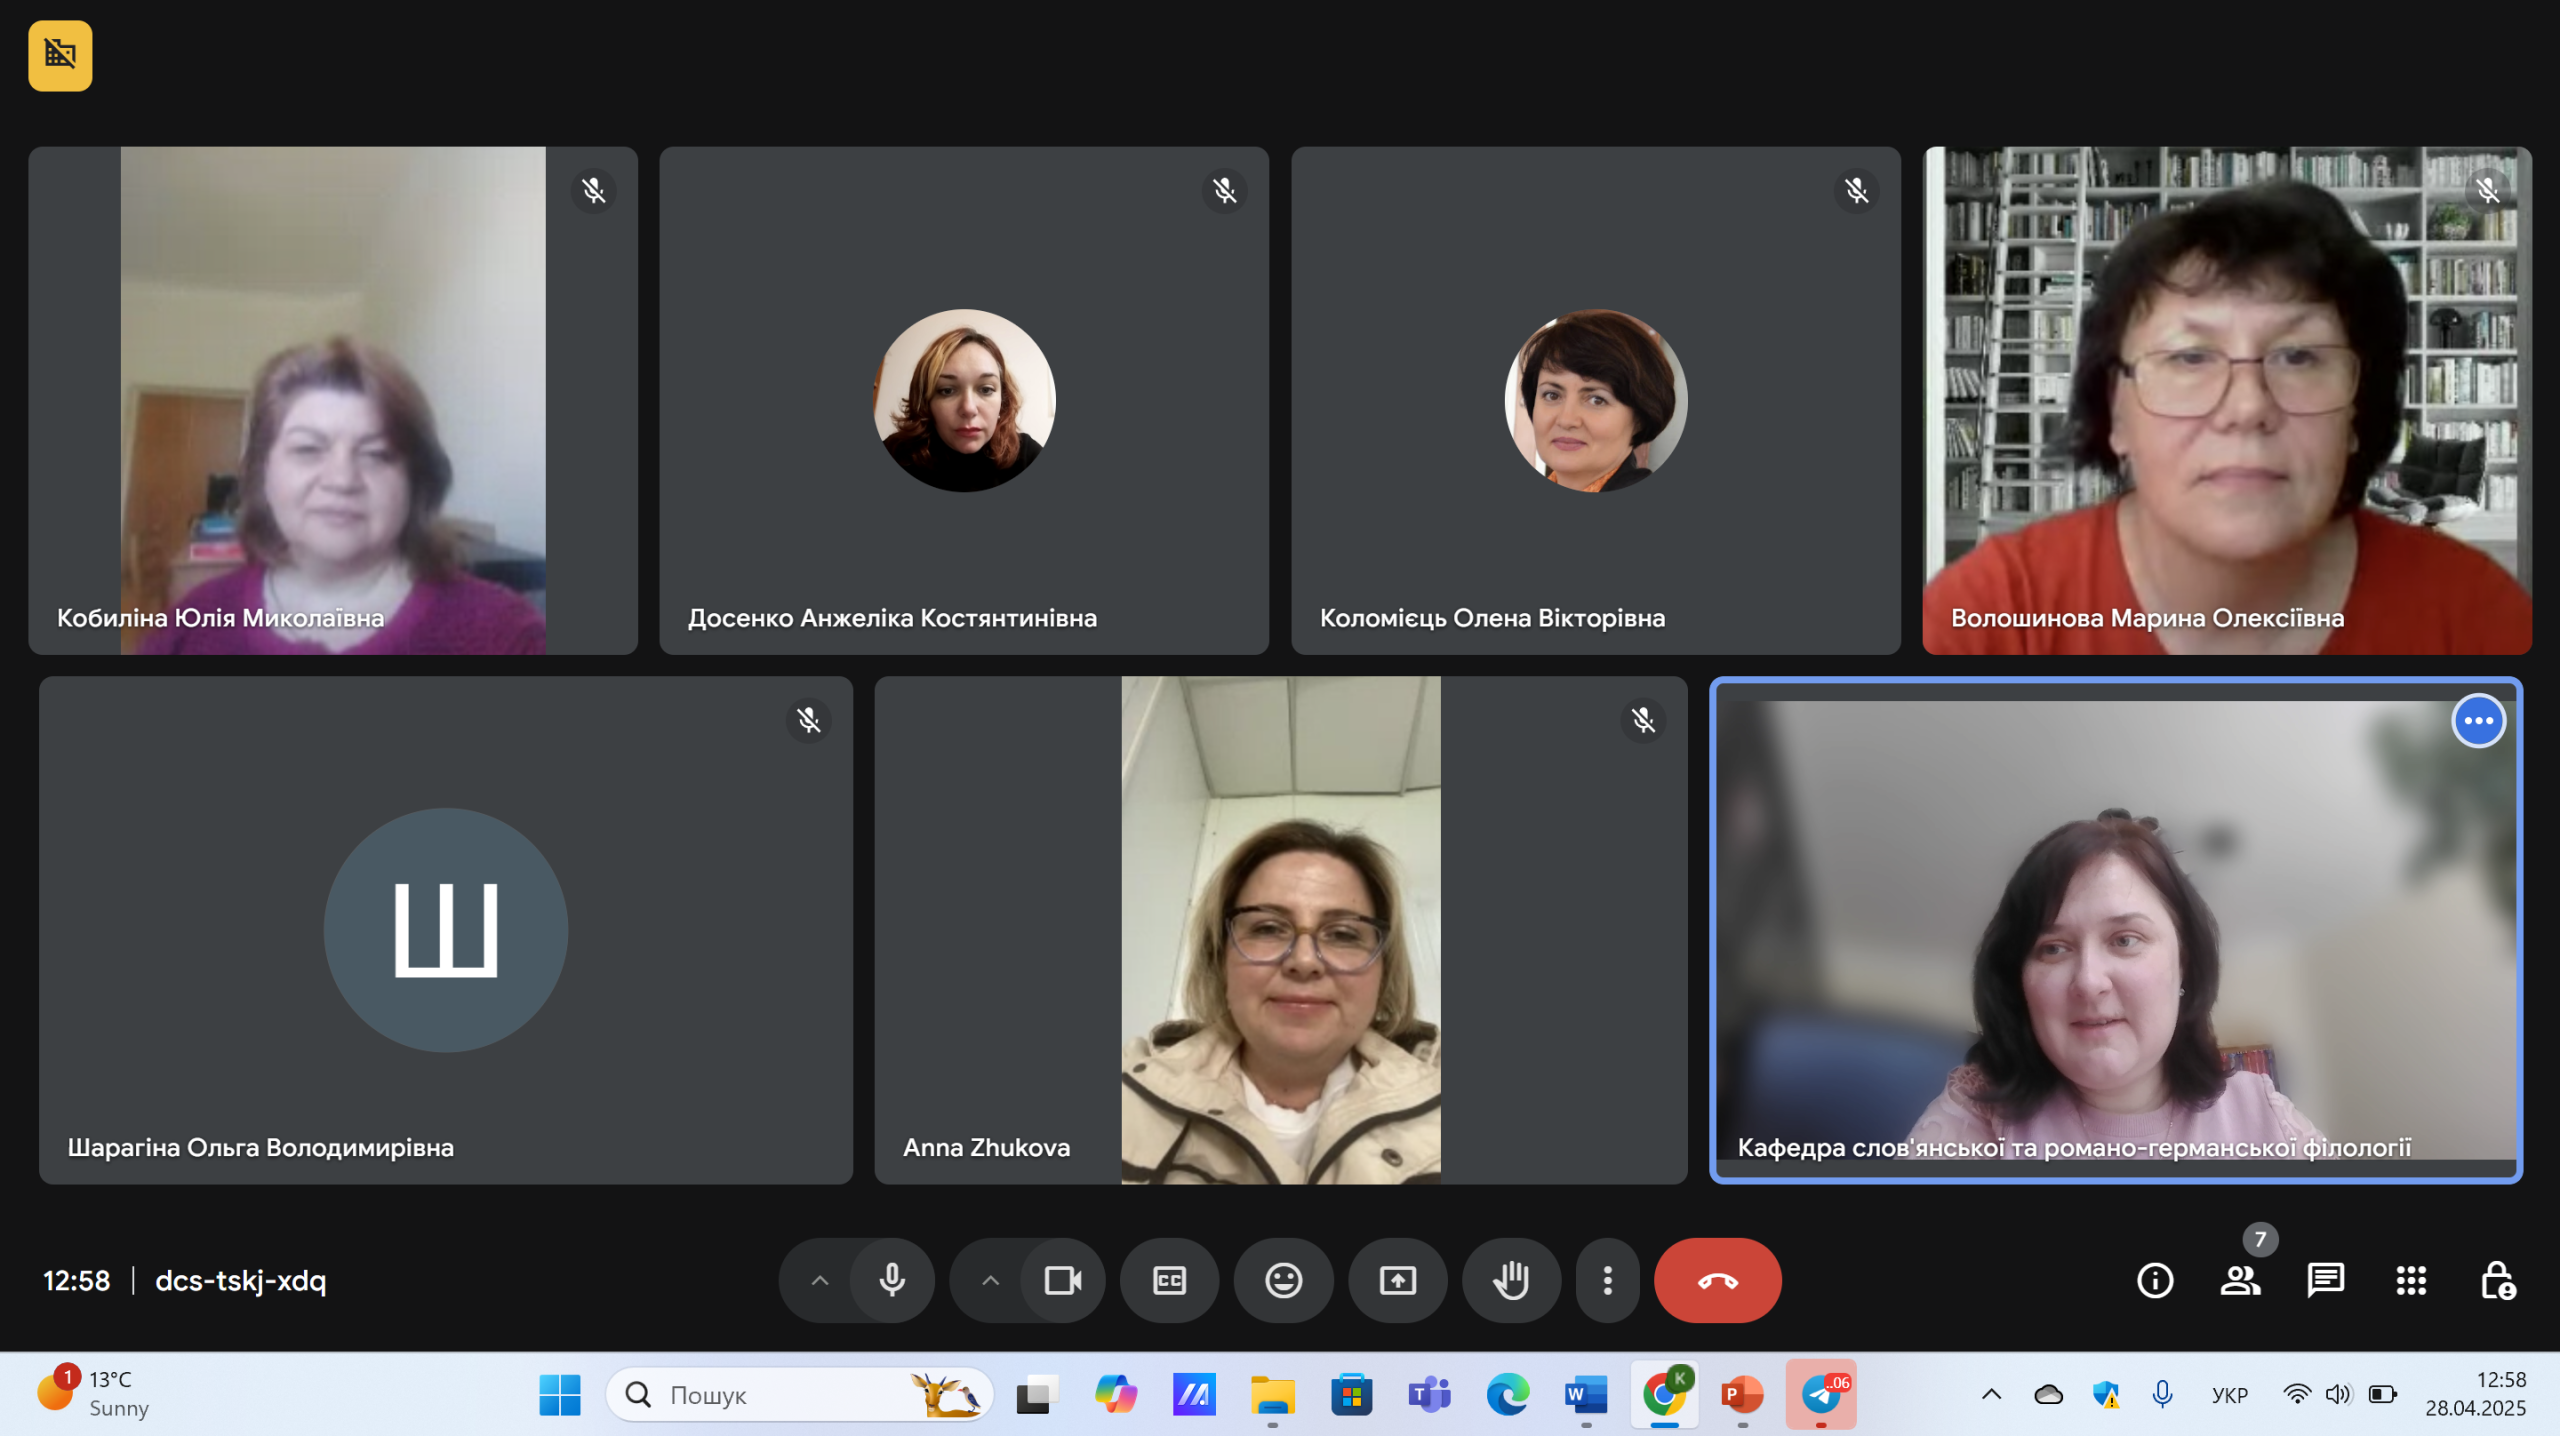Click the Пошук taskbar search field
This screenshot has height=1436, width=2560.
(800, 1395)
